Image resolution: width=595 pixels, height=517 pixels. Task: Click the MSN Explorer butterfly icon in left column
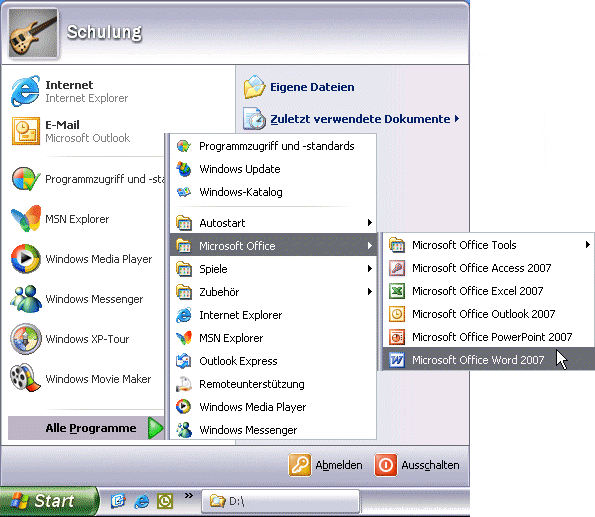[25, 219]
